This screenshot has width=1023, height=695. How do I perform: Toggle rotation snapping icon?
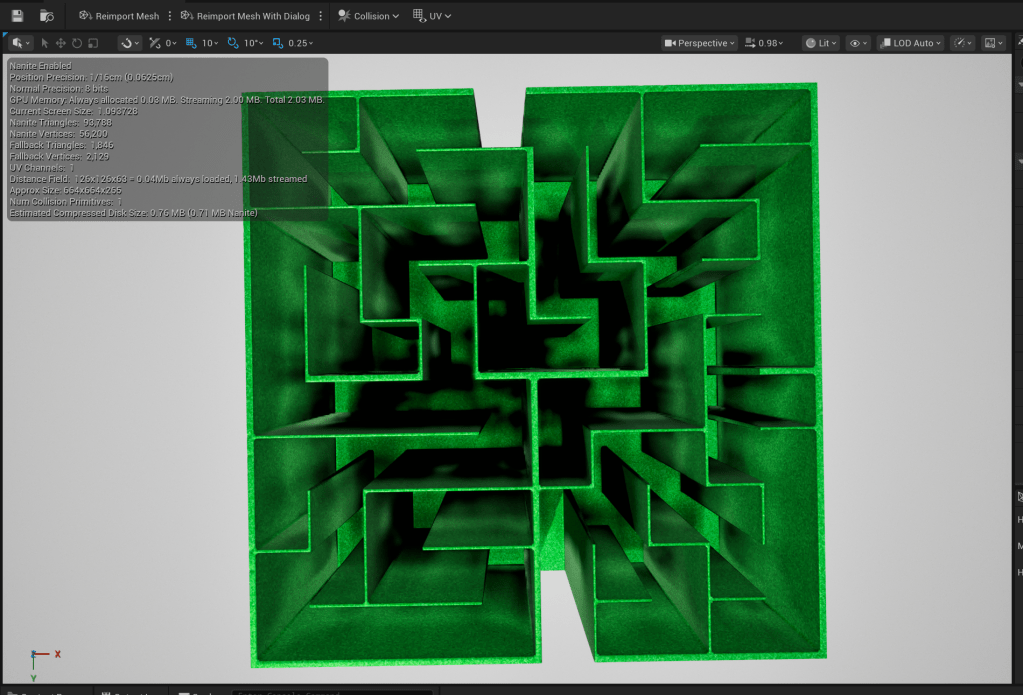(x=234, y=43)
